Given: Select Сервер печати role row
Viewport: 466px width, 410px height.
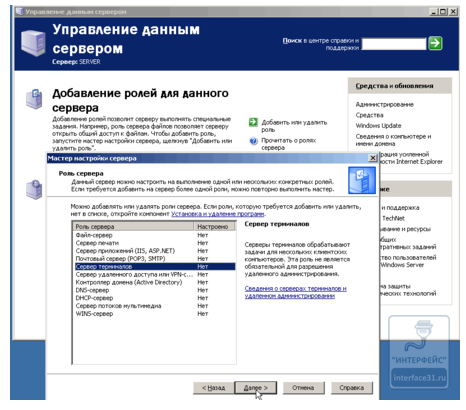Looking at the screenshot, I should [x=155, y=243].
